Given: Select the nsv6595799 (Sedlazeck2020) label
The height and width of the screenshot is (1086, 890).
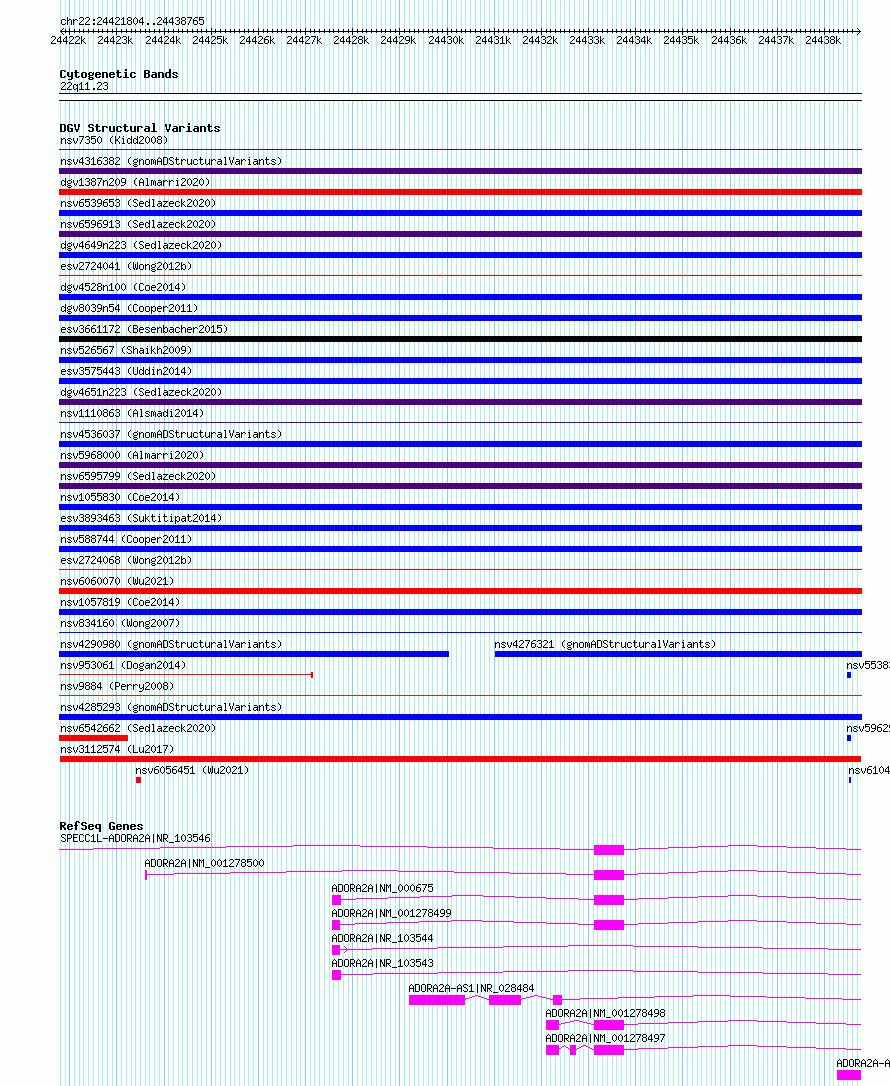Looking at the screenshot, I should tap(138, 477).
